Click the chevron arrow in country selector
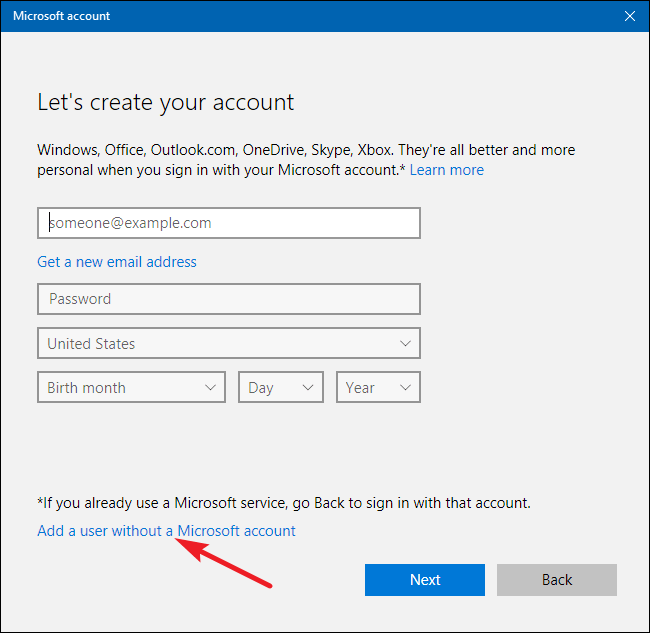This screenshot has width=650, height=633. 405,343
